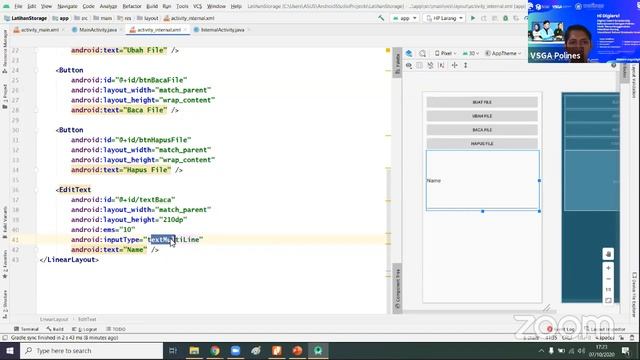Open Google Chrome from the taskbar

pyautogui.click(x=215, y=351)
